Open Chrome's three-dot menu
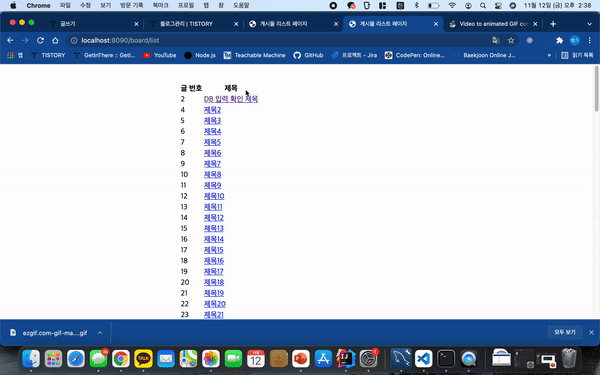The image size is (600, 375). (590, 40)
